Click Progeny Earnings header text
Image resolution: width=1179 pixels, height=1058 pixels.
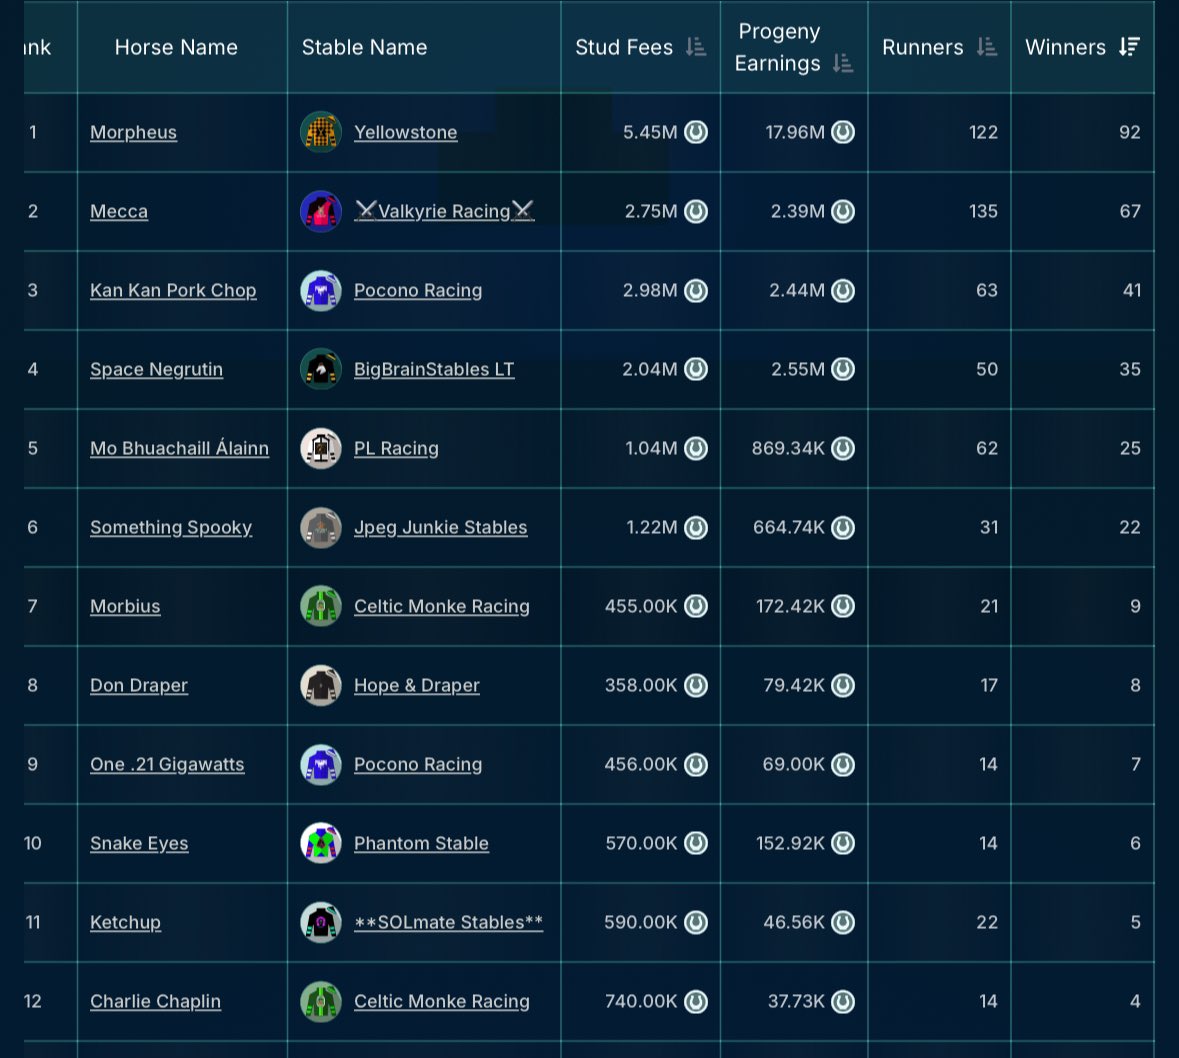click(x=778, y=47)
